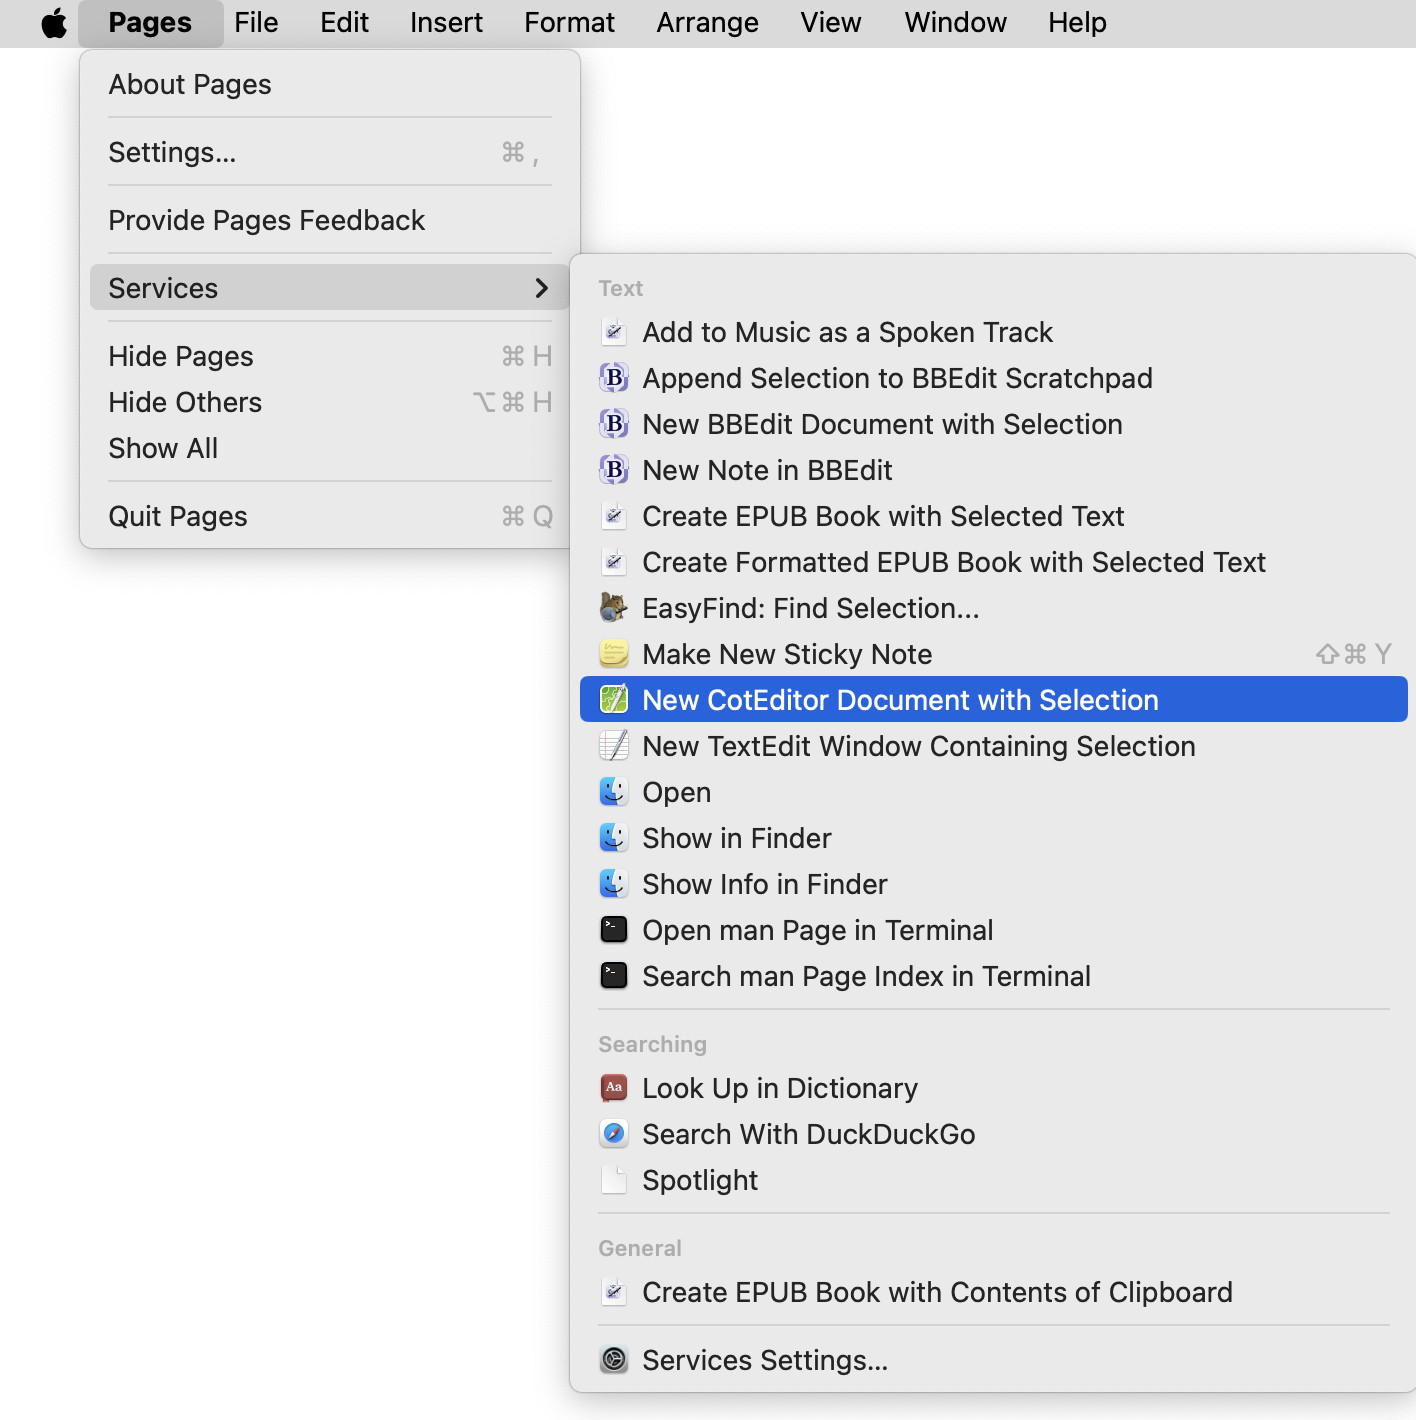Open the Window menu

click(x=955, y=23)
